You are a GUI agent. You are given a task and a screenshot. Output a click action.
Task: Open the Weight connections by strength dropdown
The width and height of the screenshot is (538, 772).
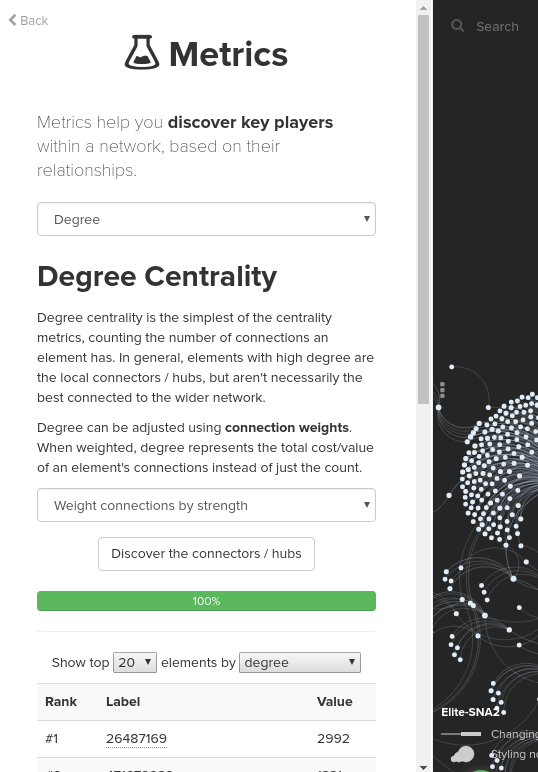point(206,505)
